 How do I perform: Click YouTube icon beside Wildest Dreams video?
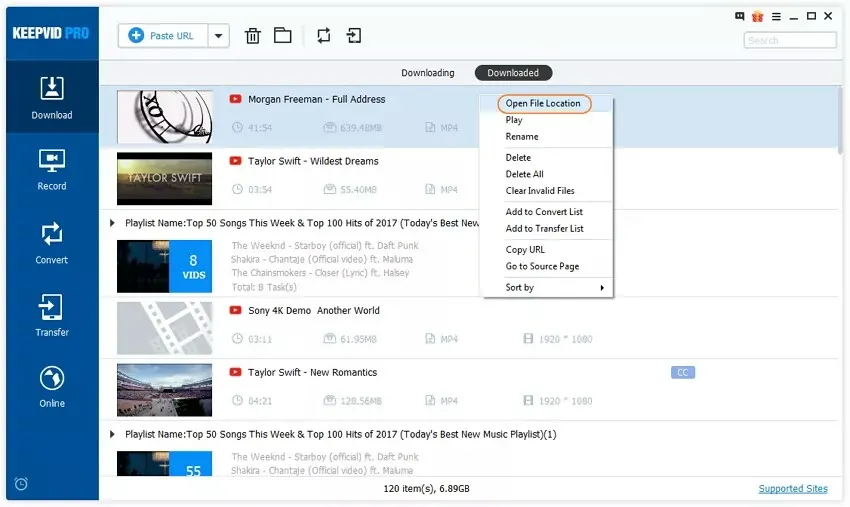click(235, 161)
